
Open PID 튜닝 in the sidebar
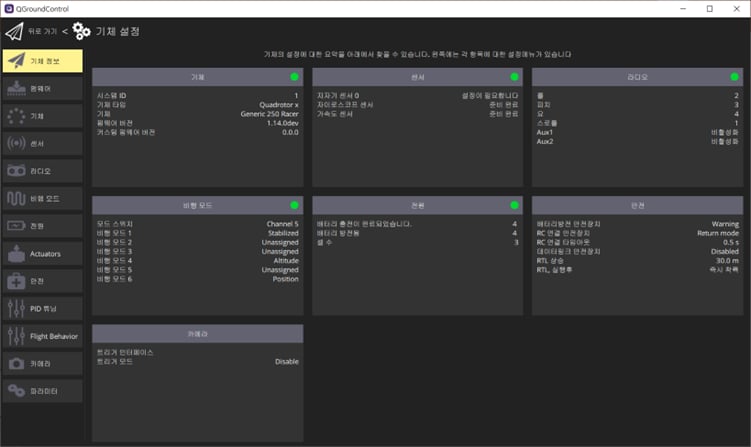click(x=41, y=309)
